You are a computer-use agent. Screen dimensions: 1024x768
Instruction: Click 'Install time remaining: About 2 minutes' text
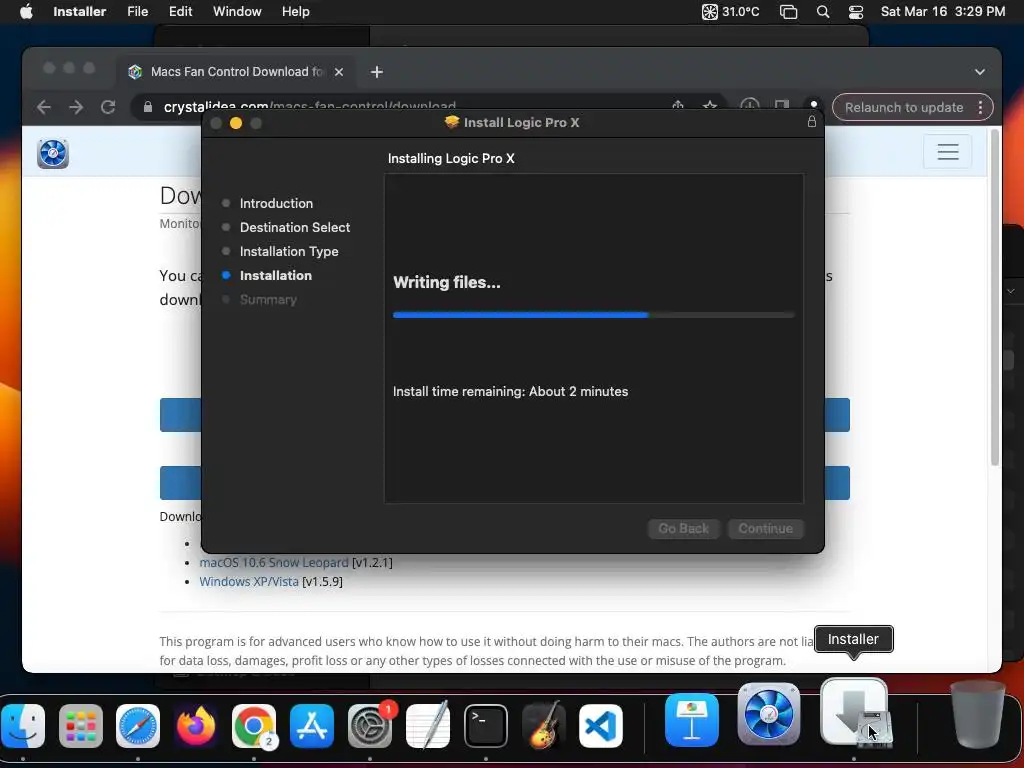(x=510, y=391)
